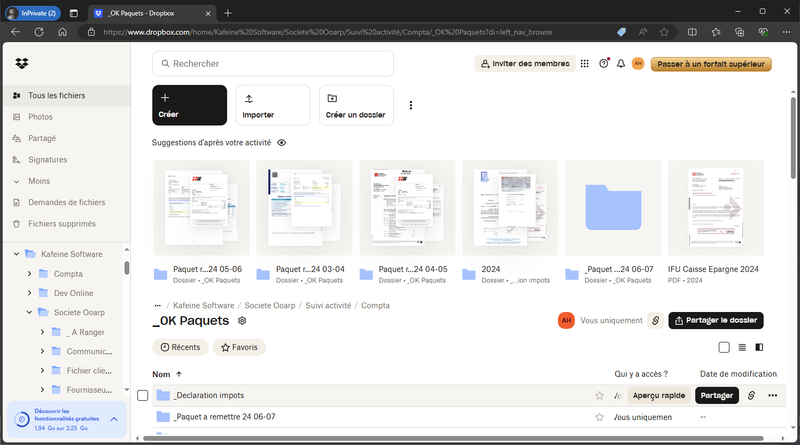Open the browser home page

(62, 32)
